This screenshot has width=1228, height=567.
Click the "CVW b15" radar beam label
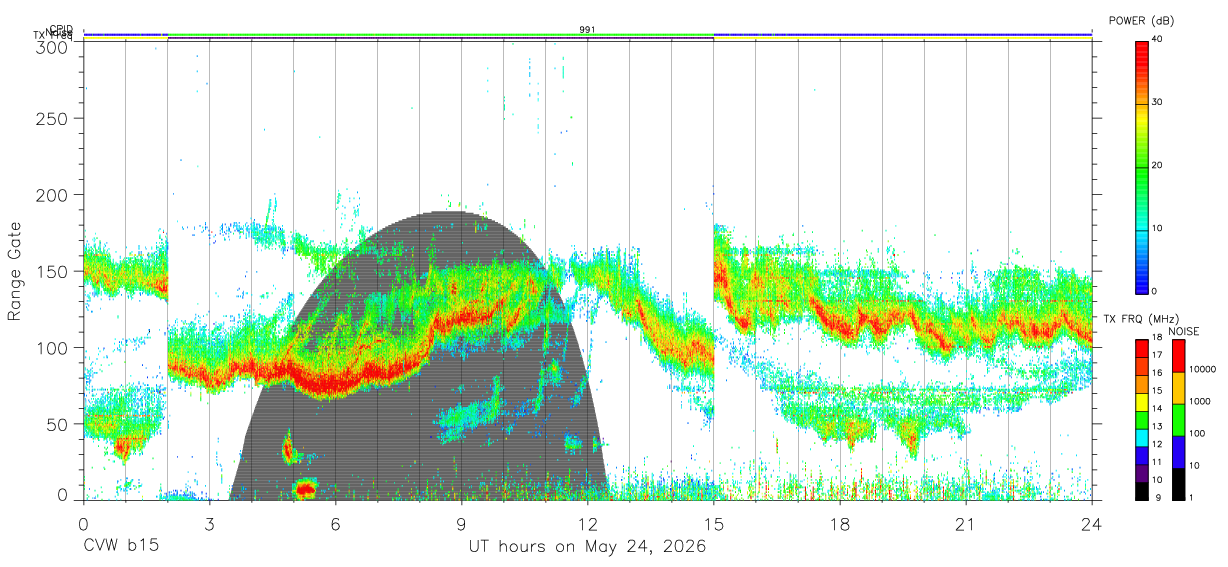(x=120, y=547)
